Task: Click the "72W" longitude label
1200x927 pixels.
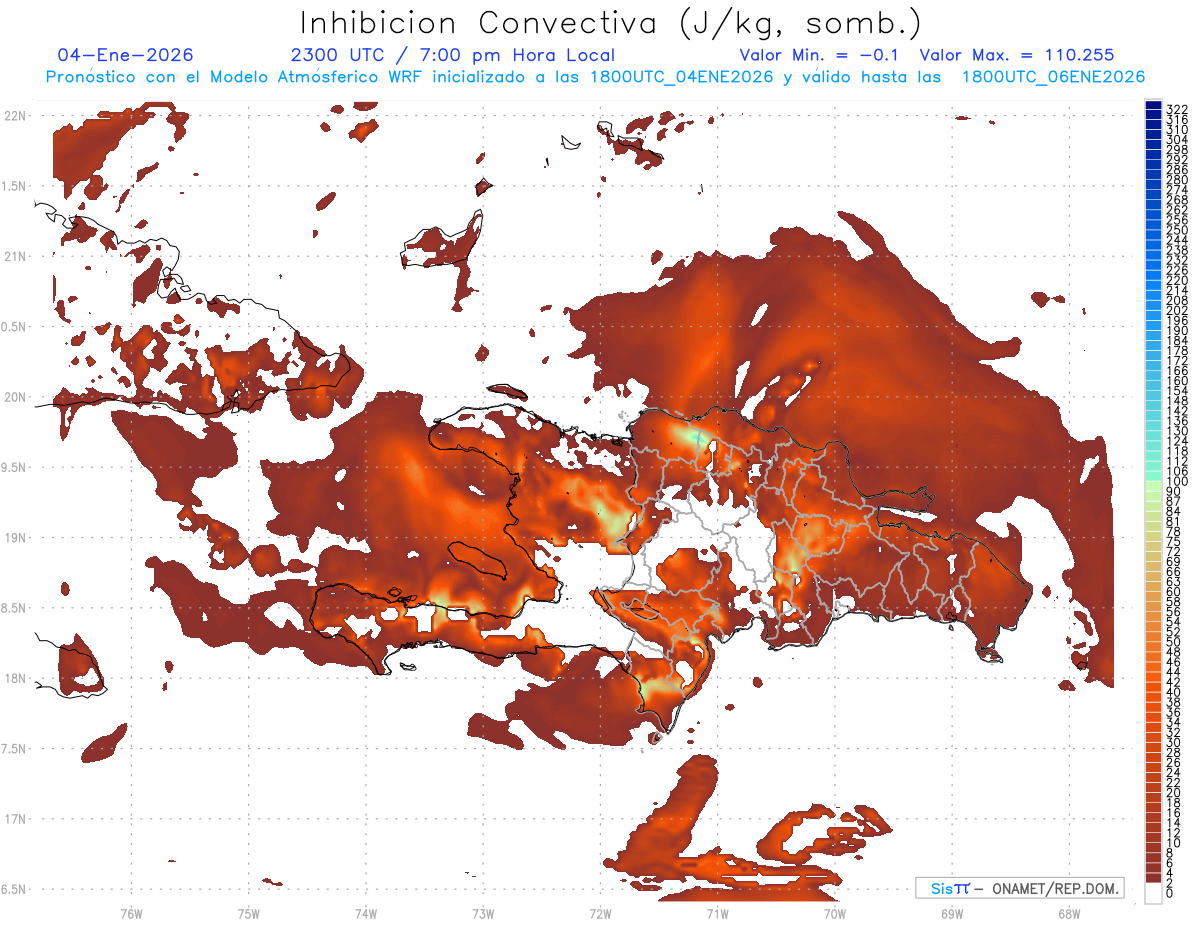Action: [600, 912]
